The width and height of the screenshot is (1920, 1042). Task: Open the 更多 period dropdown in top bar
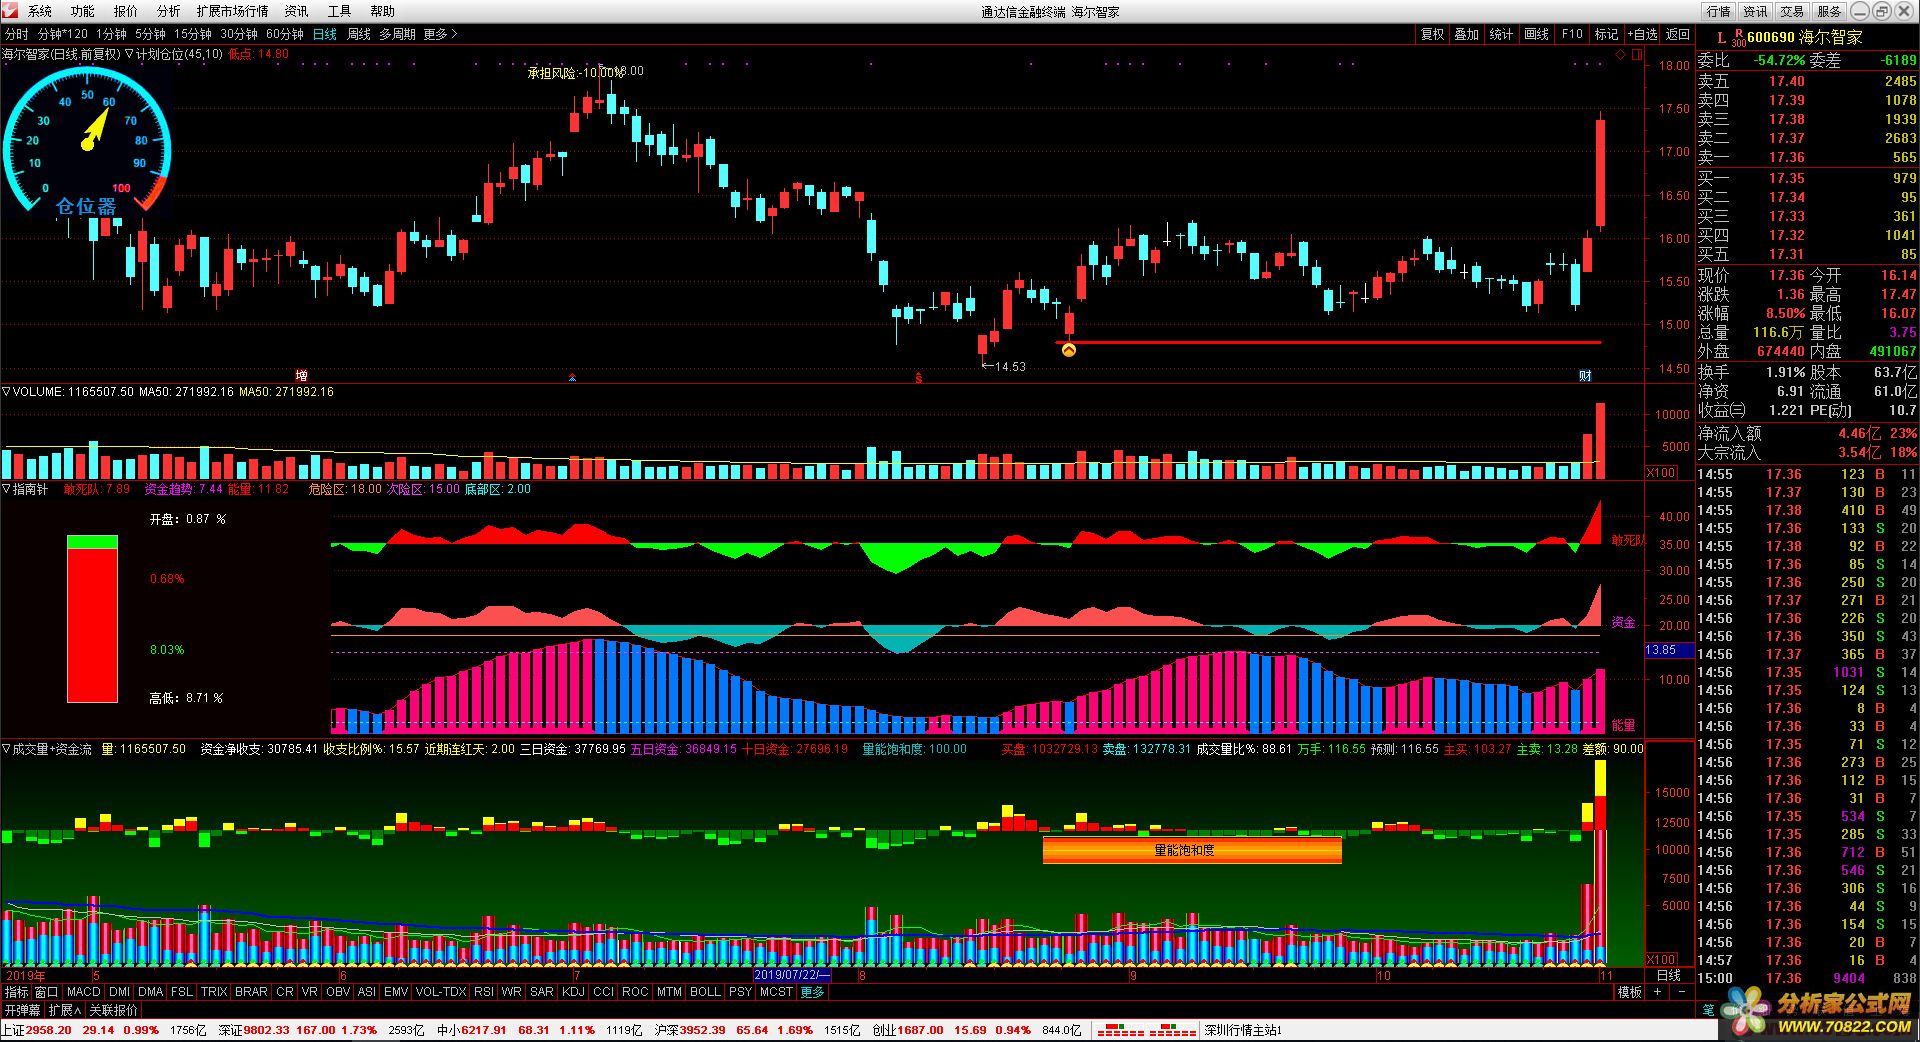[x=440, y=34]
